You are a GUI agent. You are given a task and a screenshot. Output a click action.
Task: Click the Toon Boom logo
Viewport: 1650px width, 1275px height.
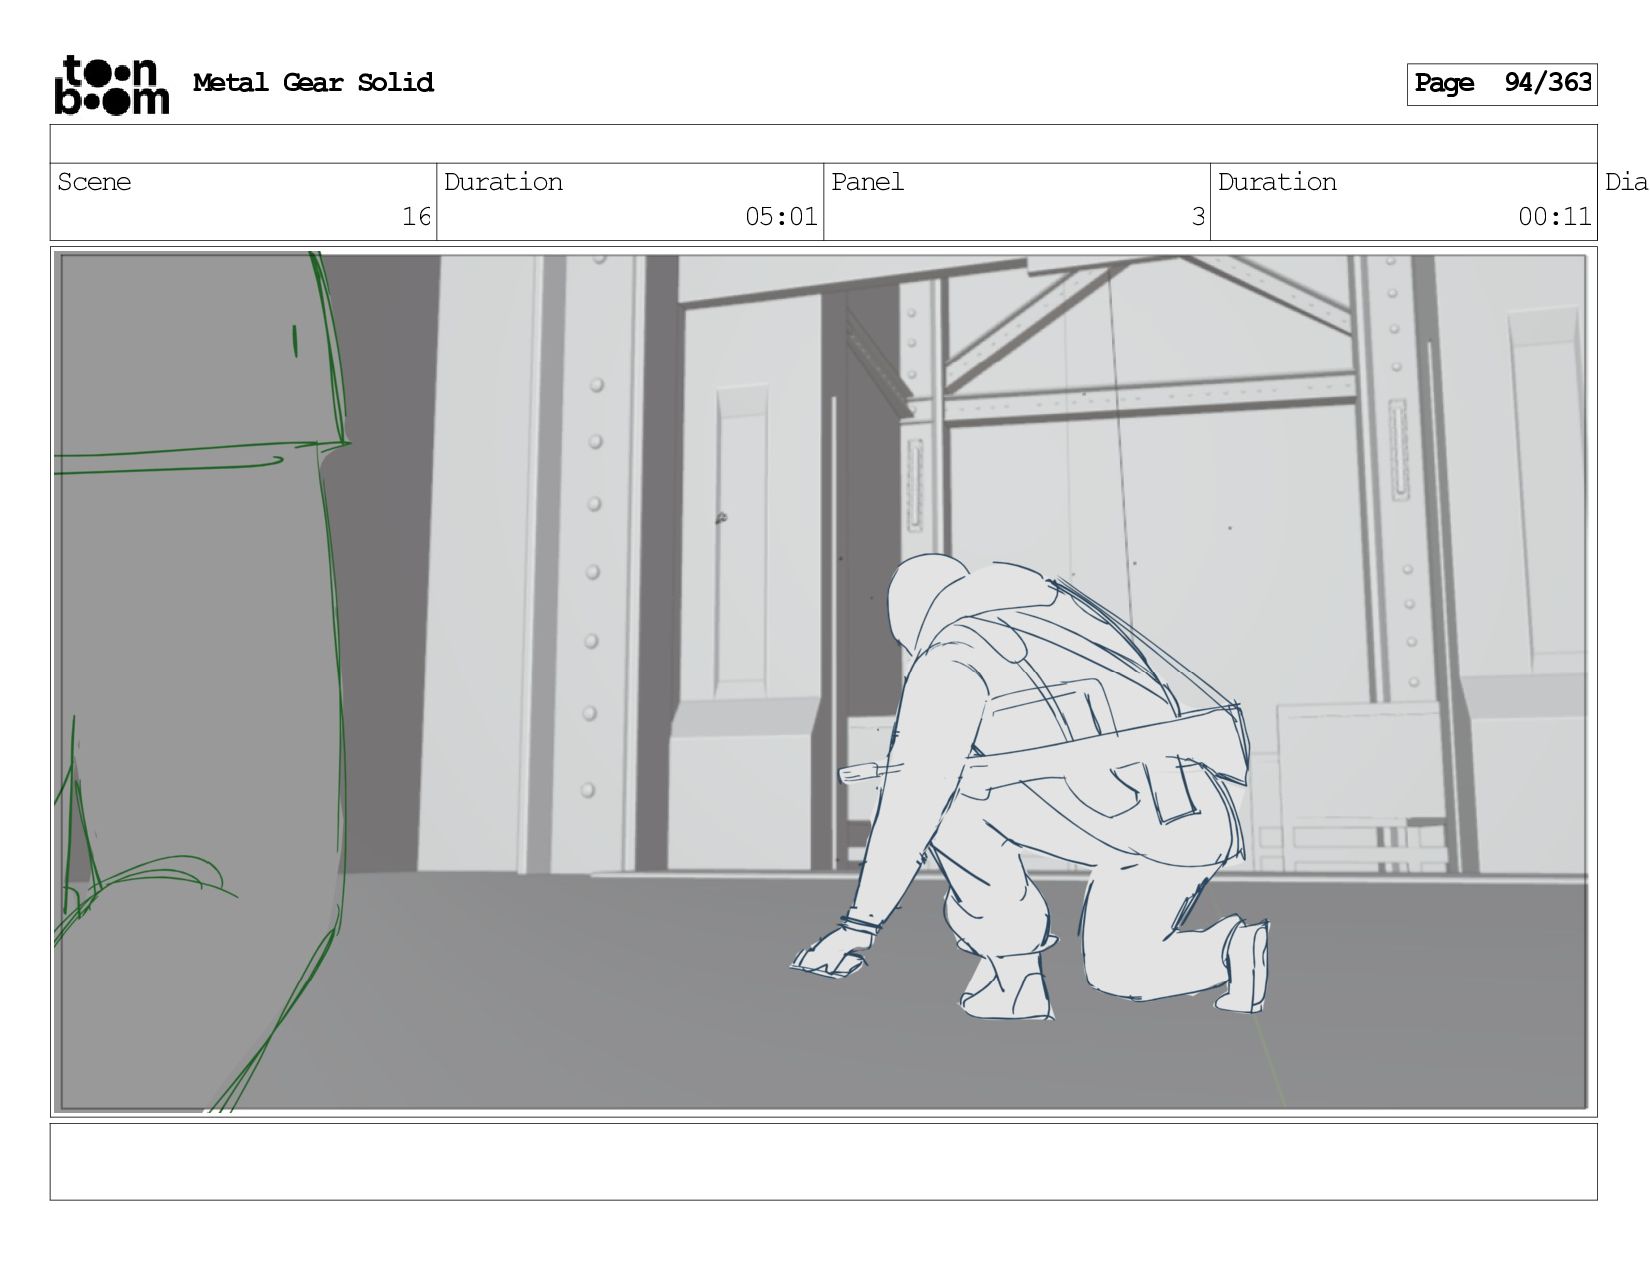111,85
